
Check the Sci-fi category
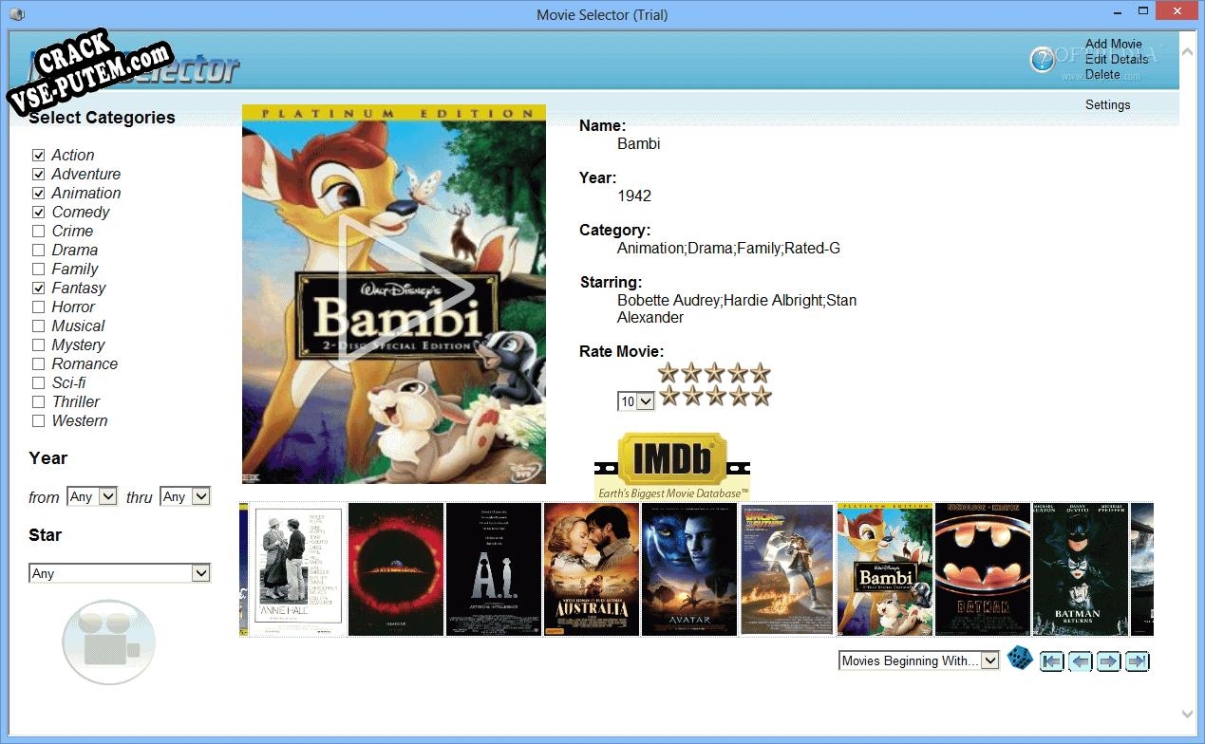[x=39, y=383]
